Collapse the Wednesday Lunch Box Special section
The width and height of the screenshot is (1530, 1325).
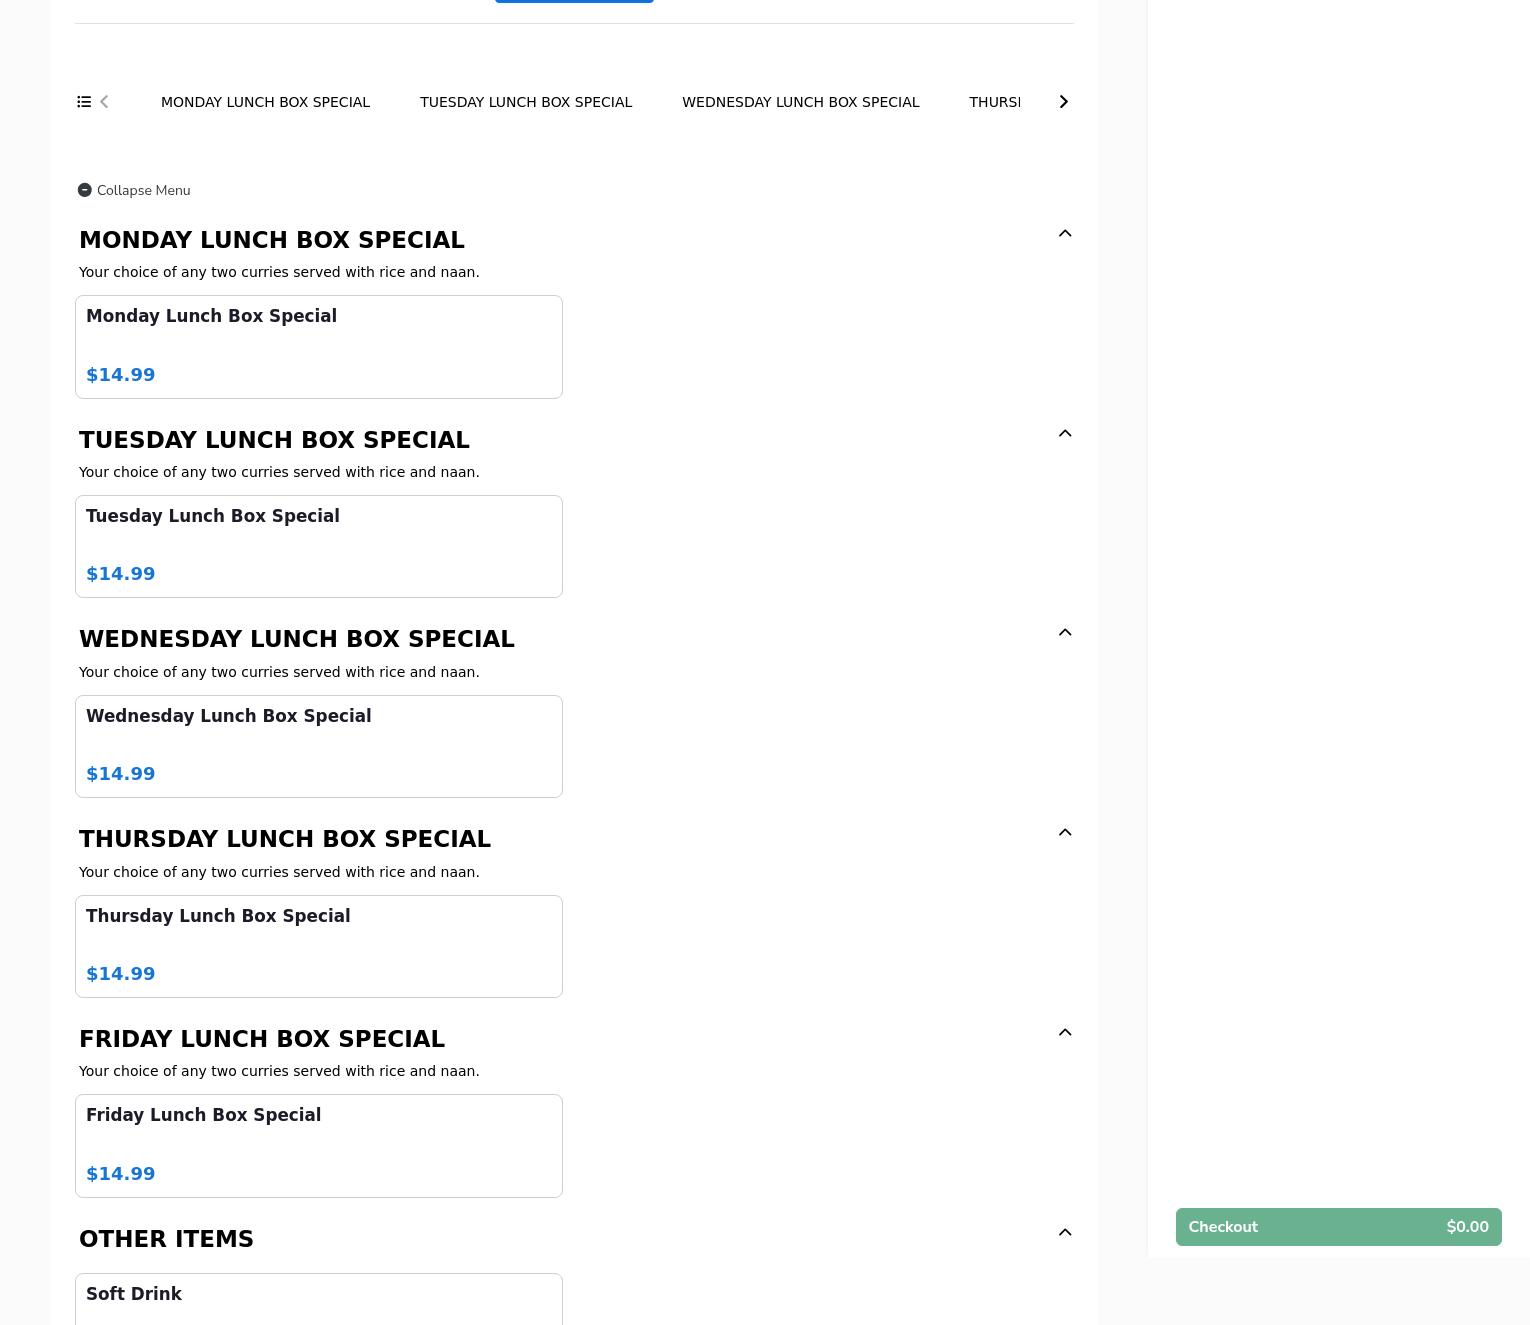(x=1064, y=633)
